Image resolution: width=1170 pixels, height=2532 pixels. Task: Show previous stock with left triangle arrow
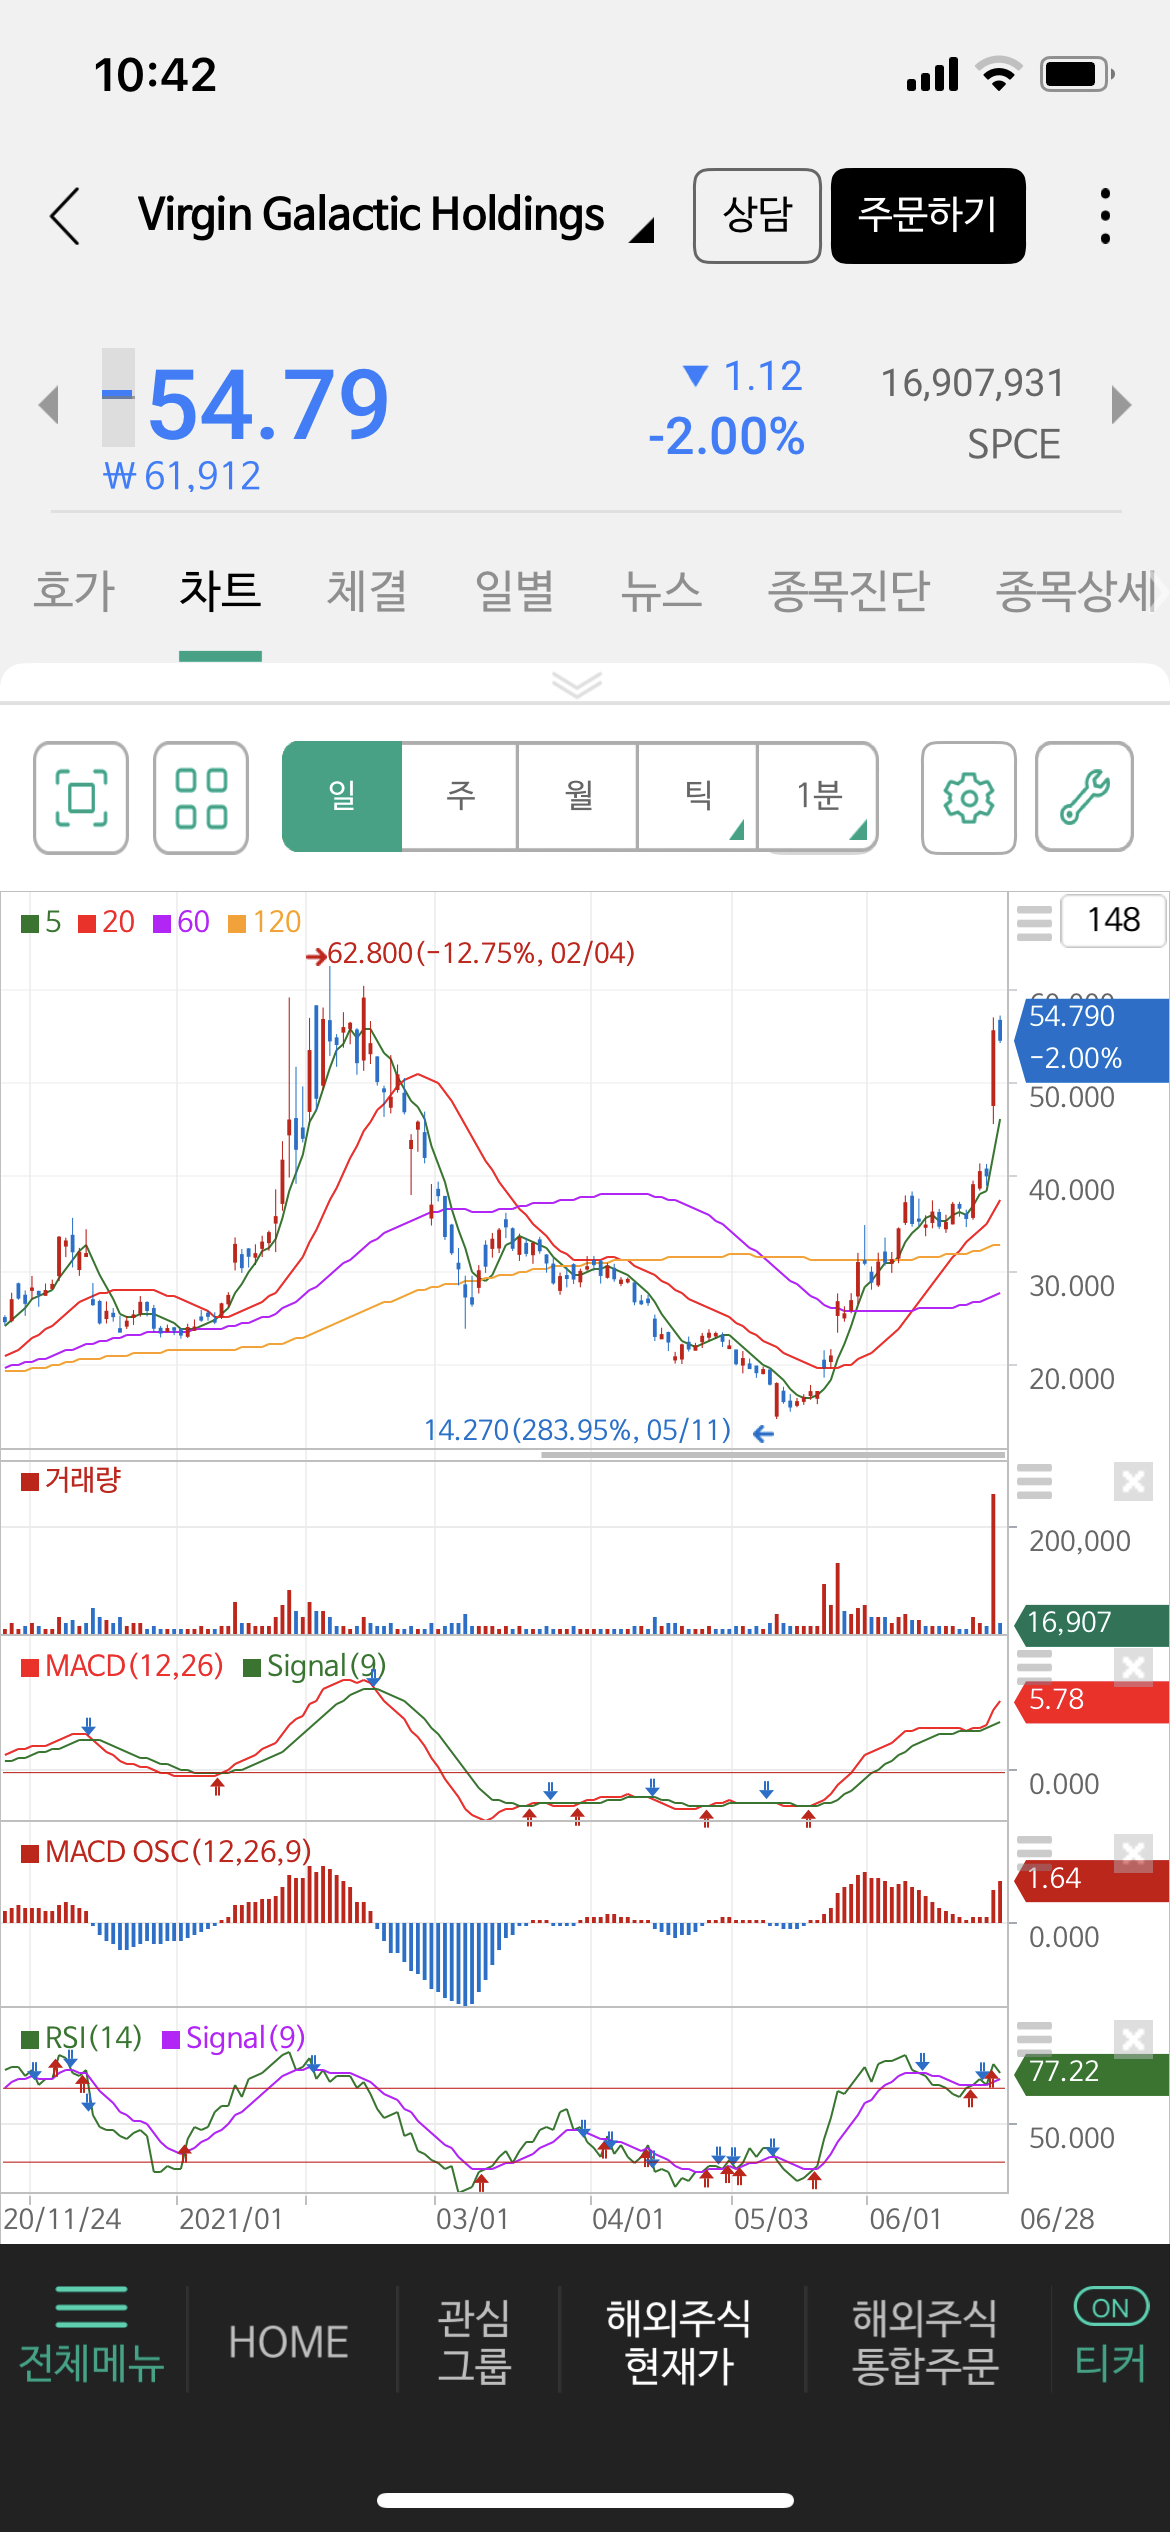point(48,405)
